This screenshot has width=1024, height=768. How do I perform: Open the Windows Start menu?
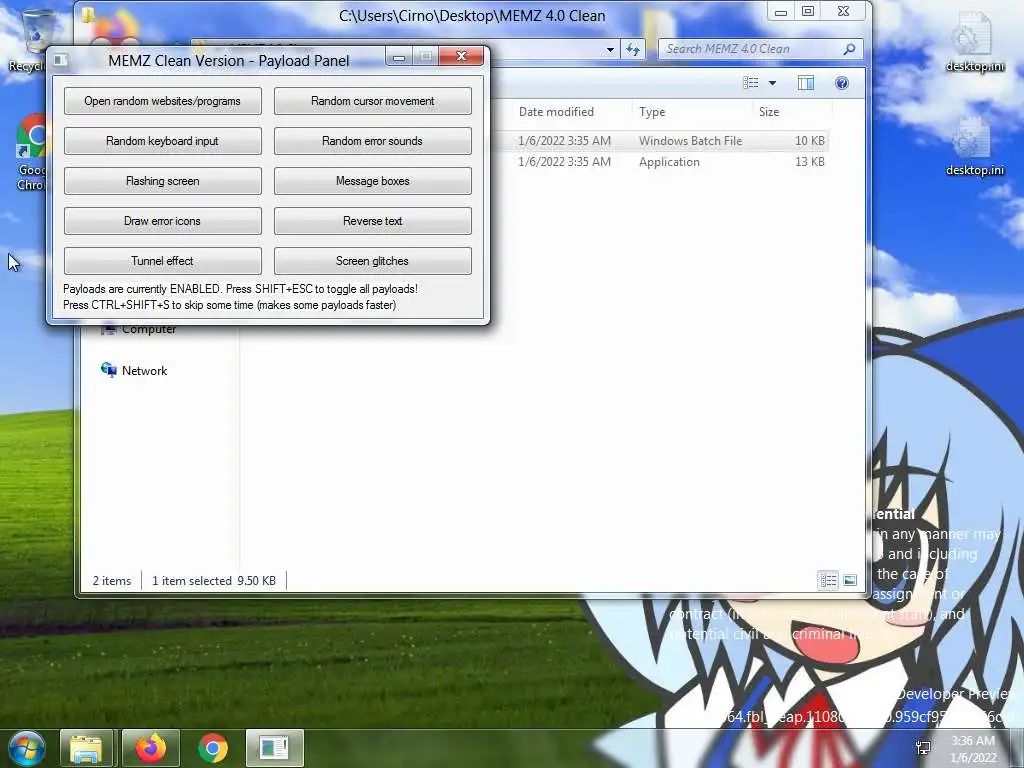coord(26,748)
